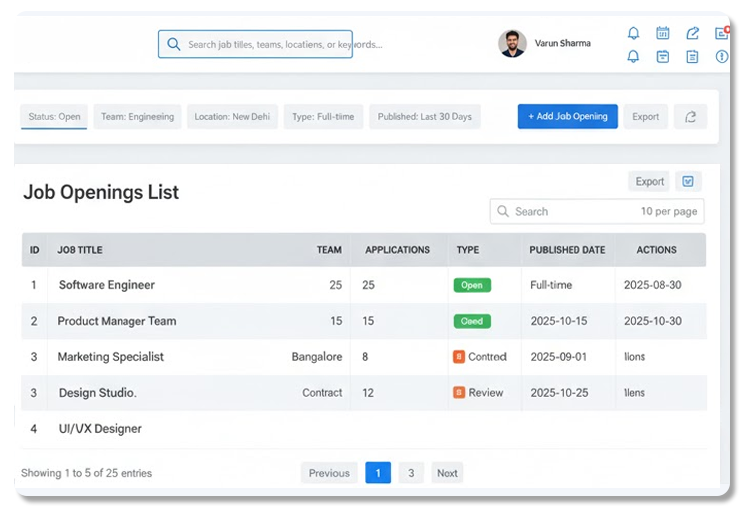This screenshot has width=746, height=507.
Task: Toggle the Status: Open filter chip
Action: (x=54, y=117)
